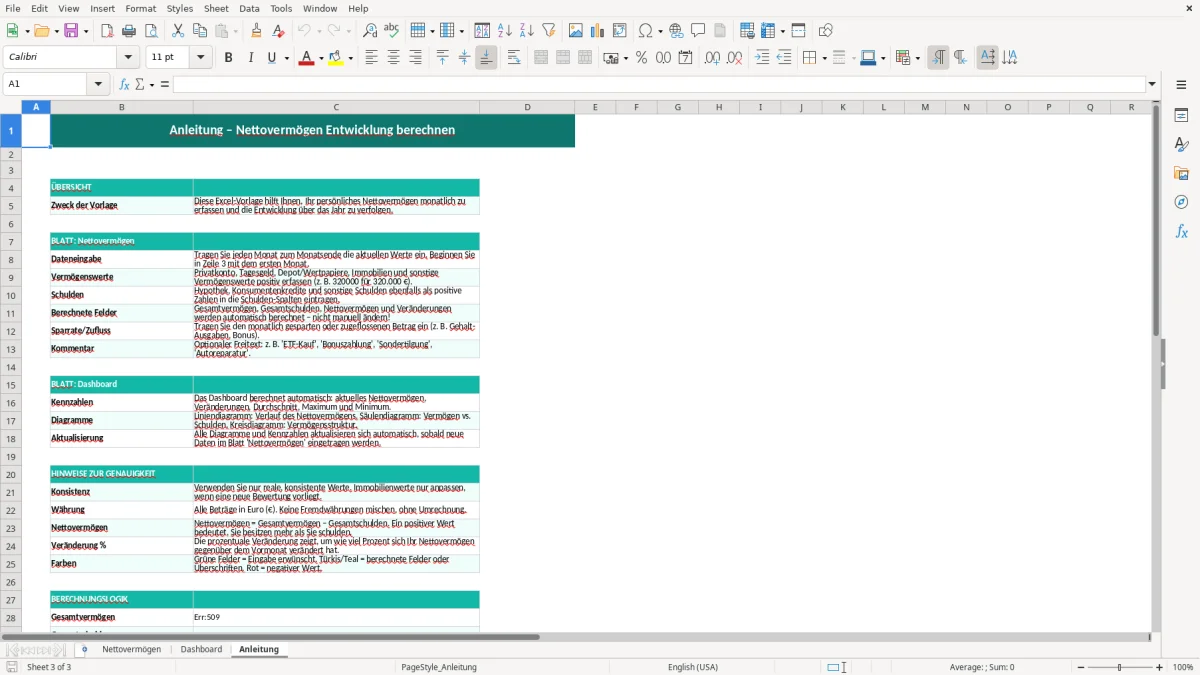Increase Indent icon

(762, 58)
